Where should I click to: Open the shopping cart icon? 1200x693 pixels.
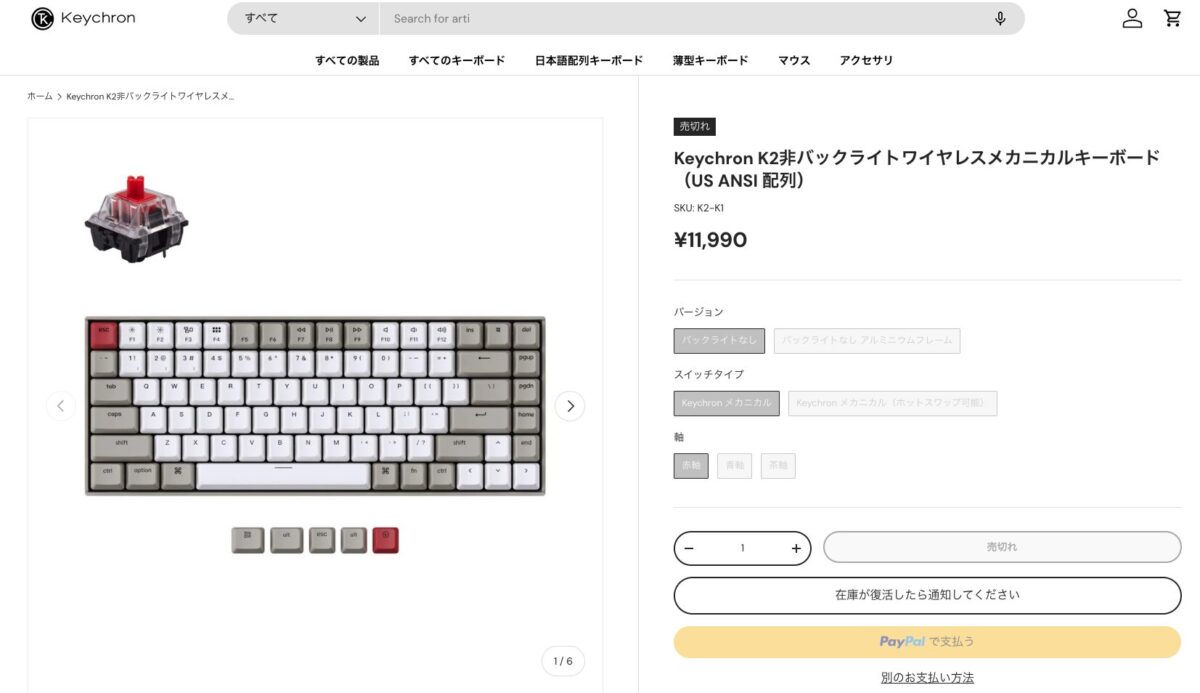tap(1172, 18)
